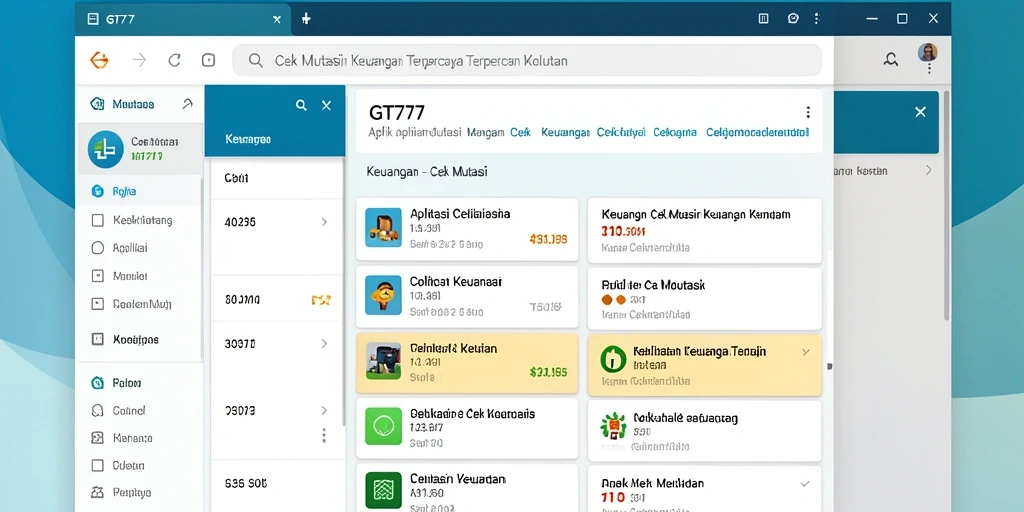The width and height of the screenshot is (1024, 512).
Task: Expand the Ketibatan Keuanga Tenajn card
Action: (805, 352)
